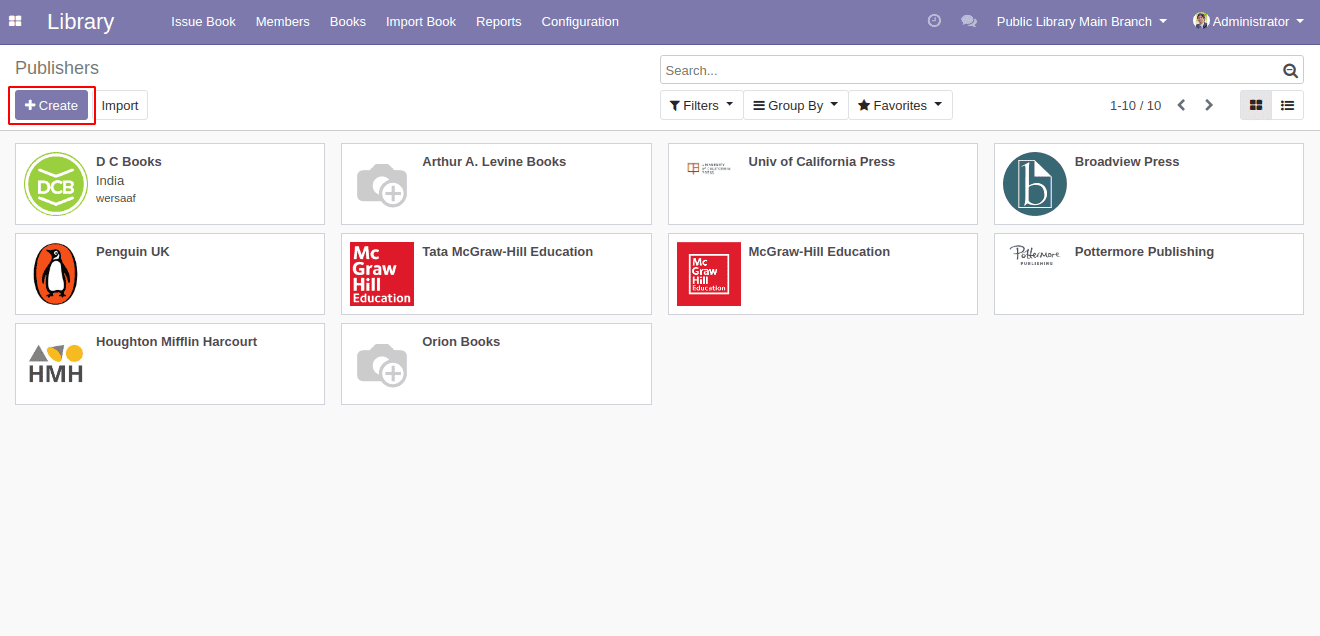The width and height of the screenshot is (1320, 636).
Task: Click Arthur A. Levine Books placeholder image
Action: 382,184
